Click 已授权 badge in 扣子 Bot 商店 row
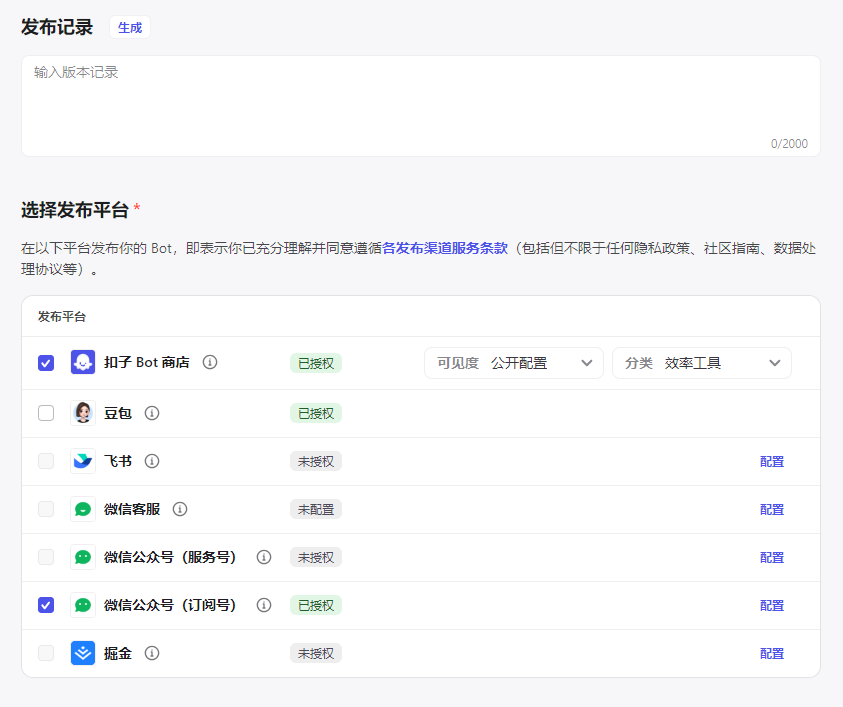Image resolution: width=843 pixels, height=707 pixels. [316, 363]
